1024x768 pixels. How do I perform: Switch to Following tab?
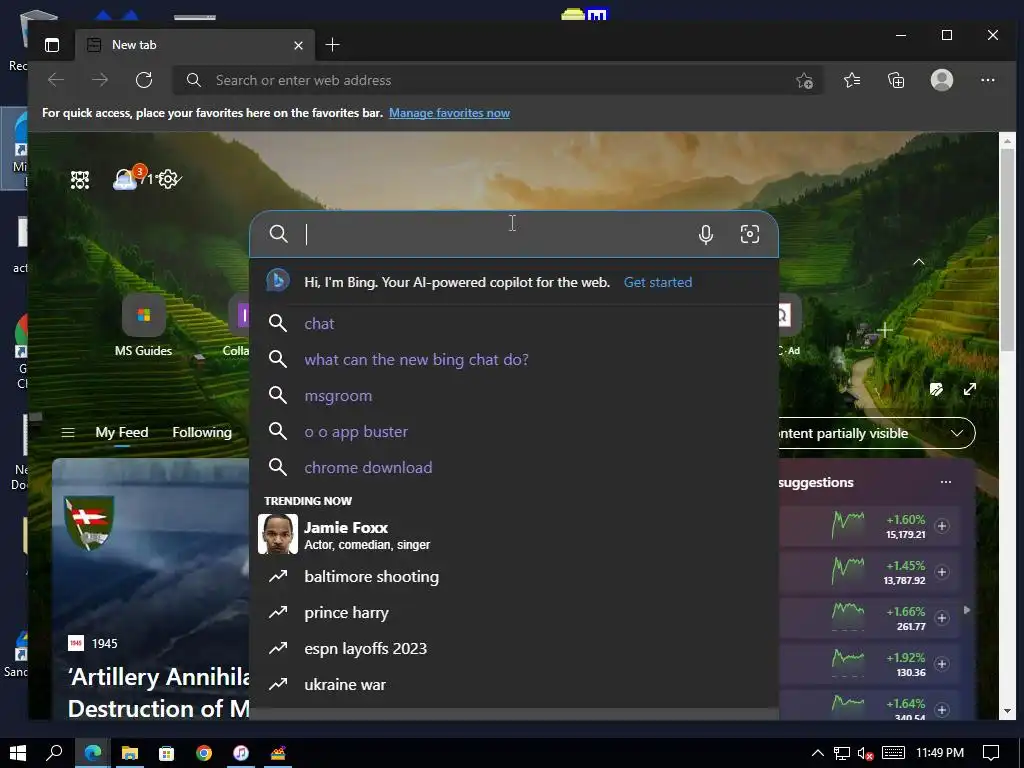202,432
